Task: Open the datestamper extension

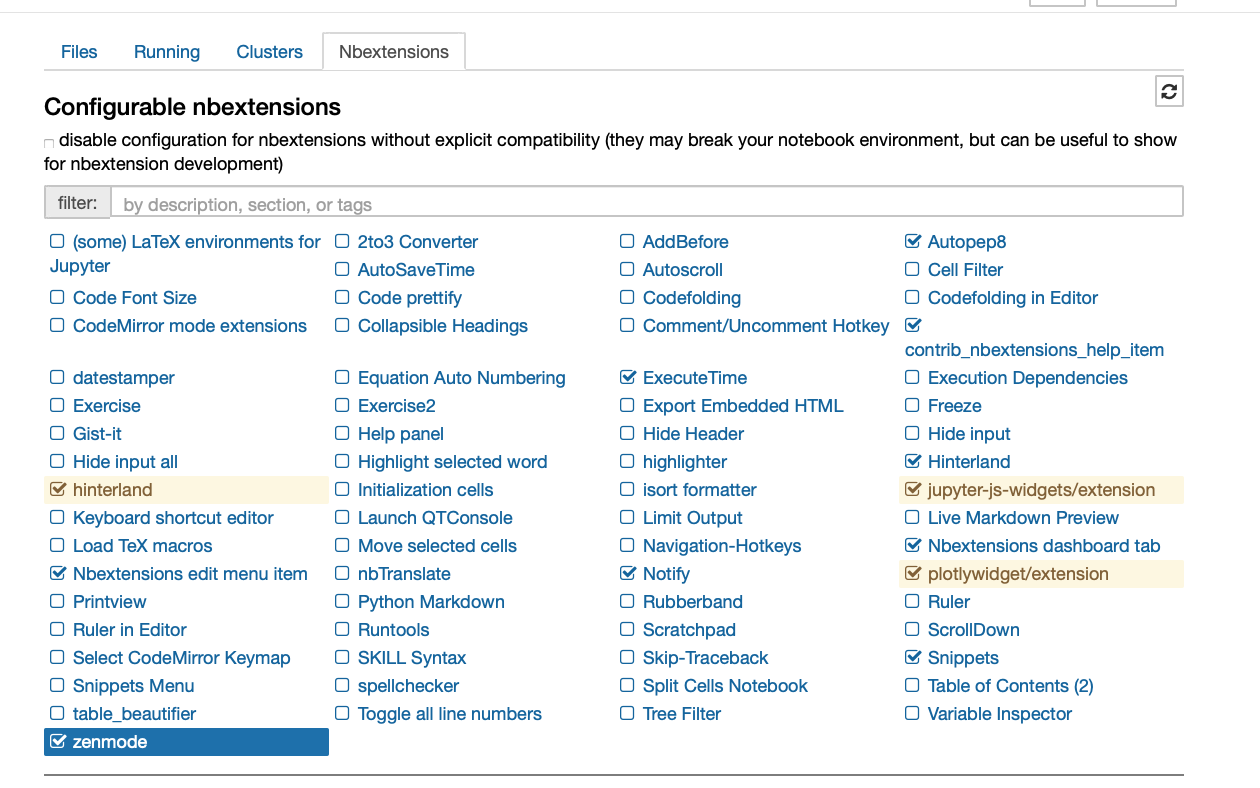Action: (124, 378)
